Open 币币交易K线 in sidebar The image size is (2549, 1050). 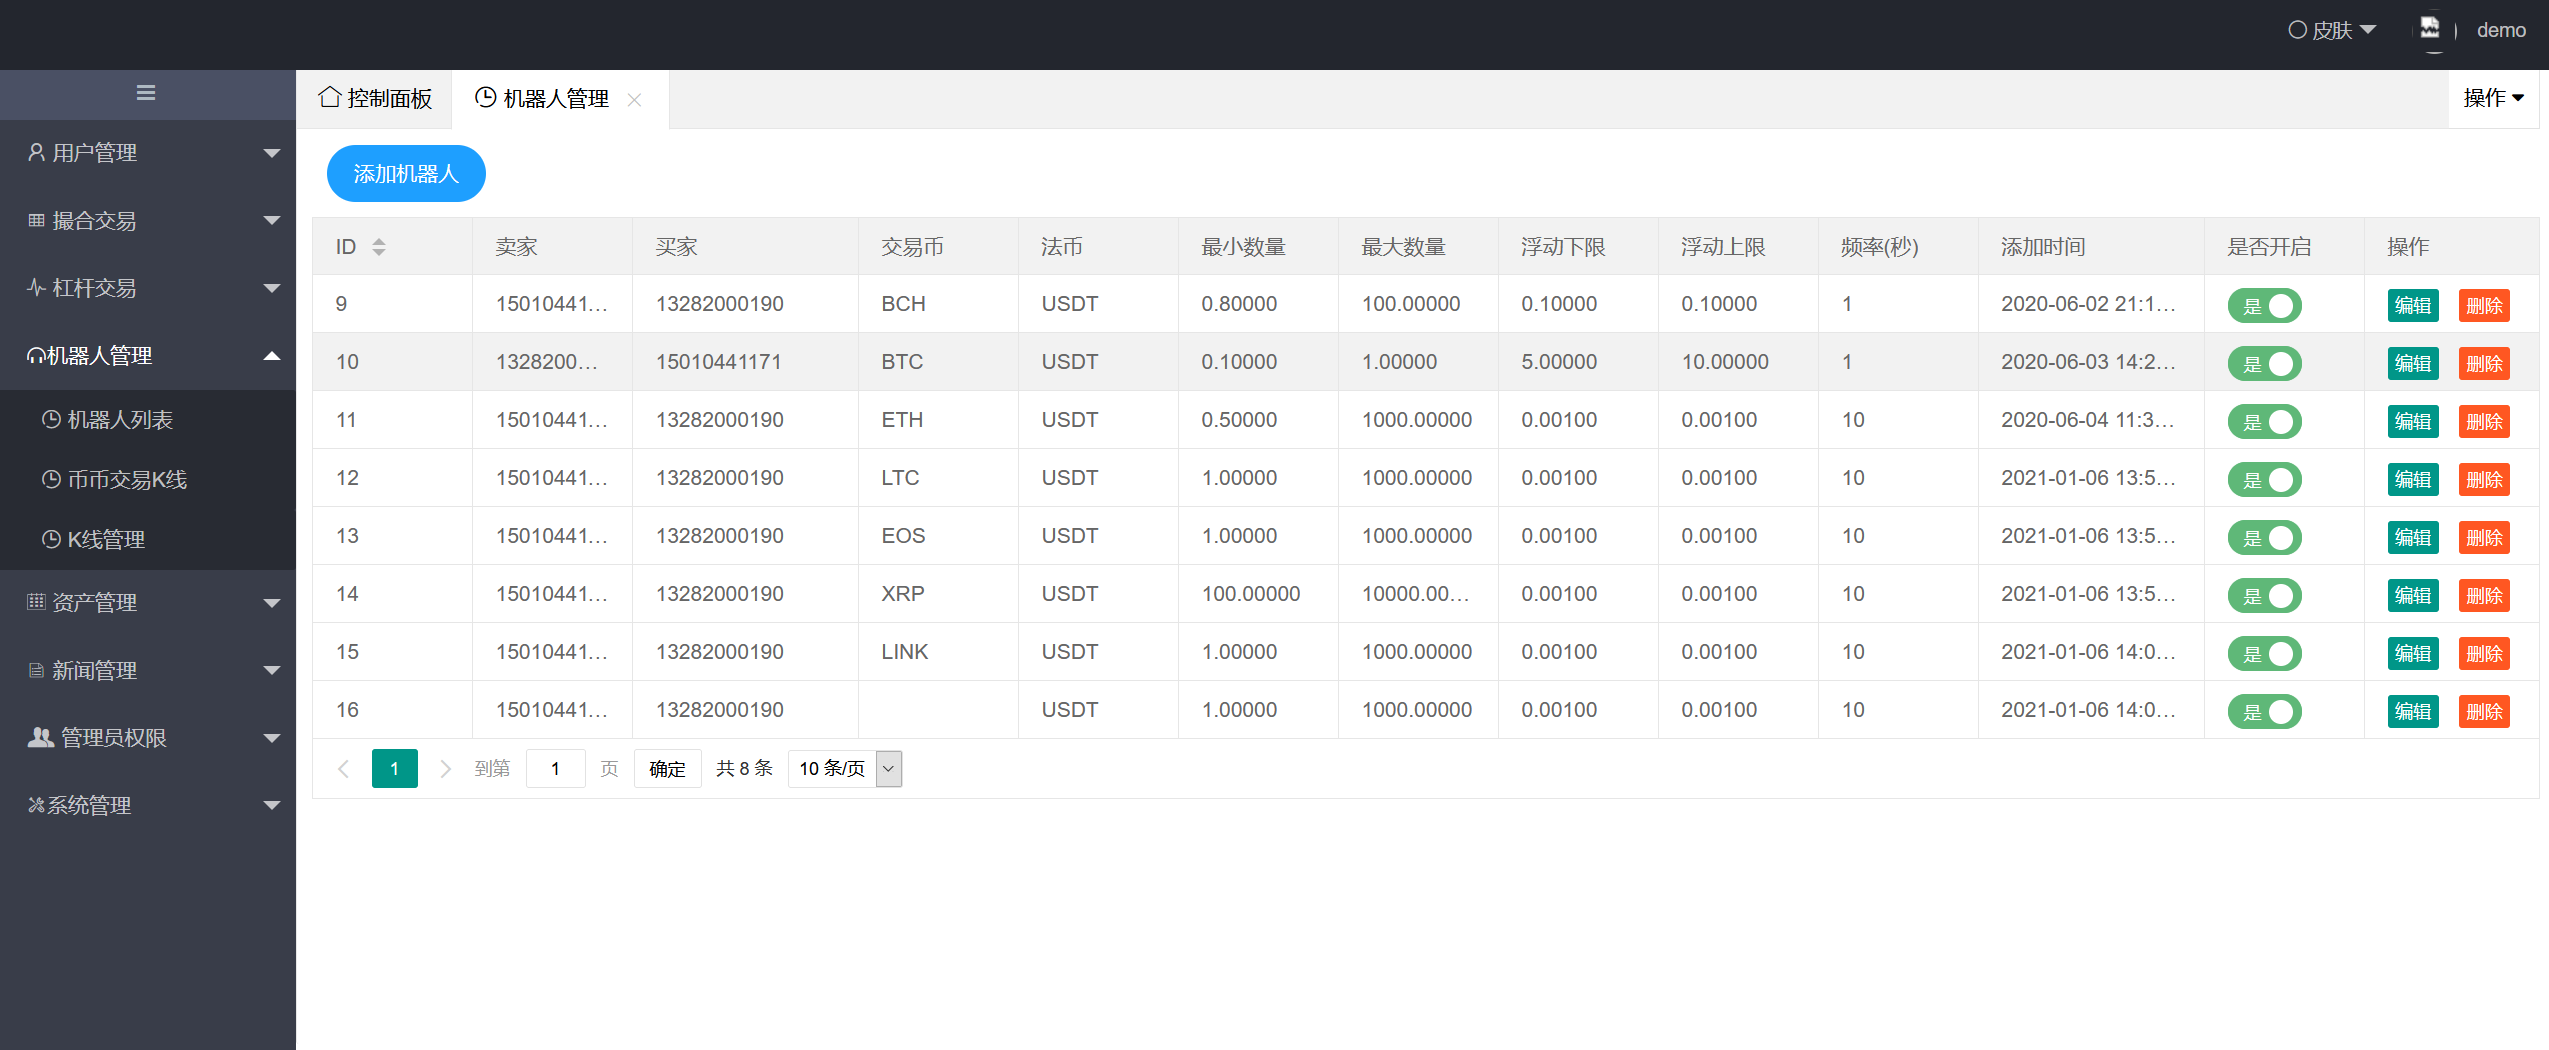[148, 480]
